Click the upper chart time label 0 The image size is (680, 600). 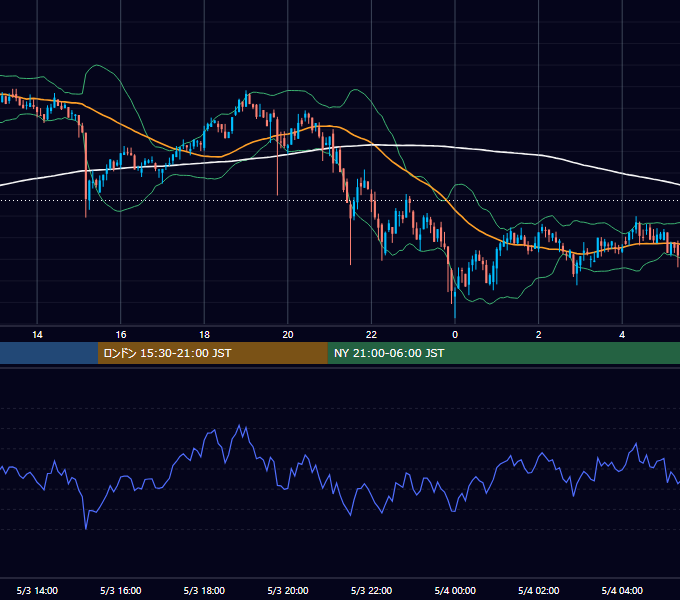[x=455, y=335]
